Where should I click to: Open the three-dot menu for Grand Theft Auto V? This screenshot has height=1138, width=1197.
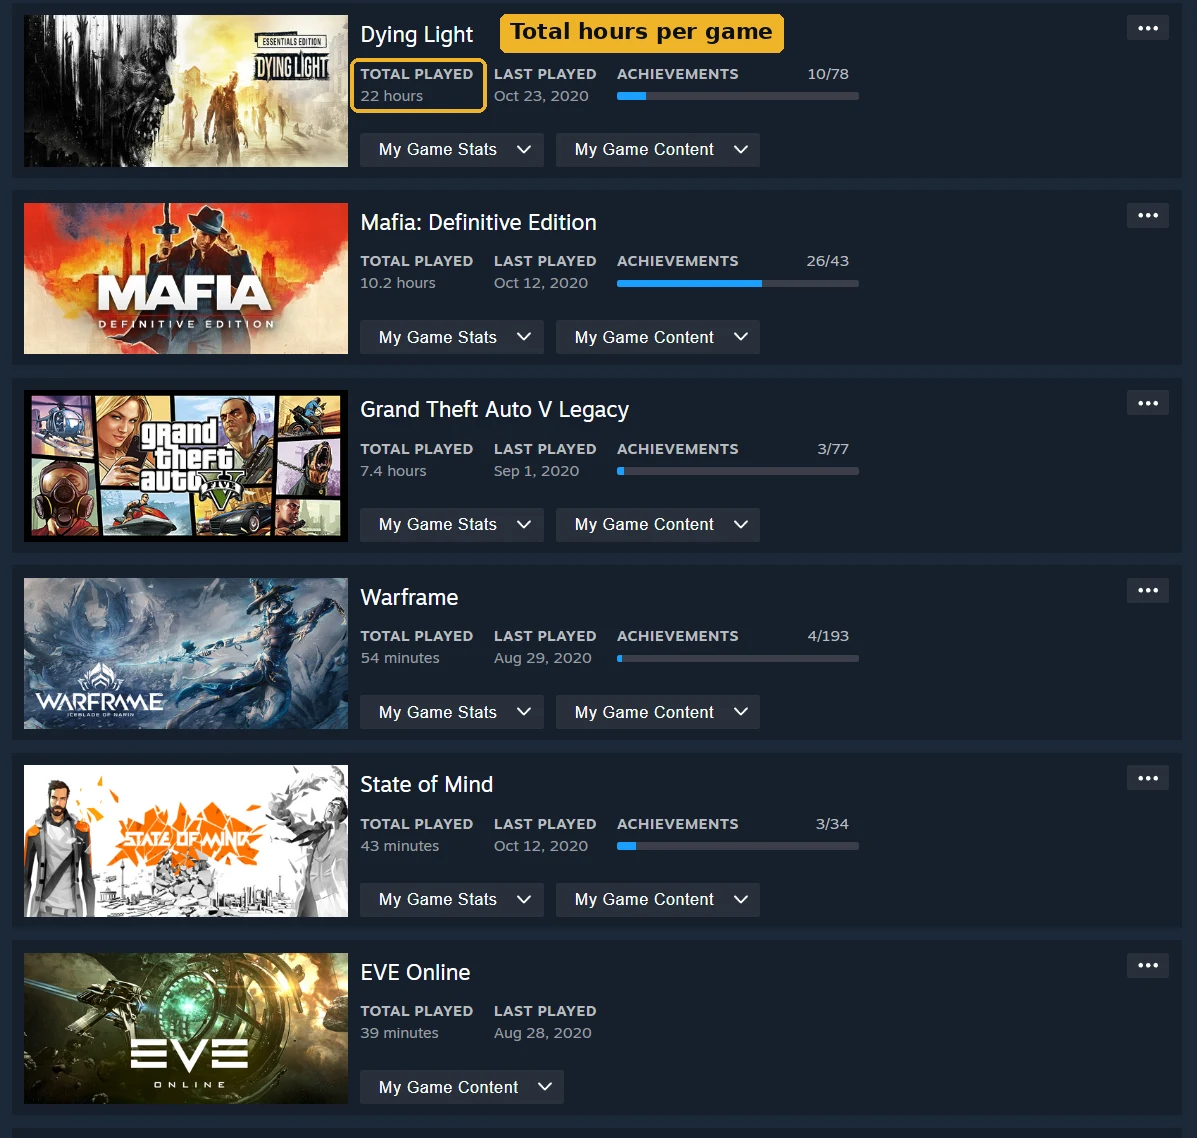pos(1147,403)
